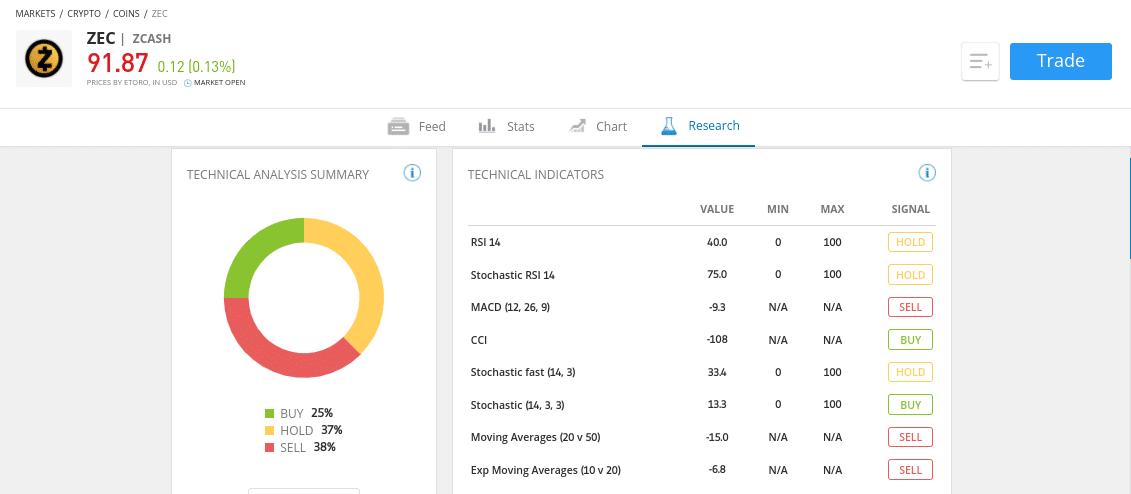
Task: Click the VALUE column header
Action: [717, 209]
